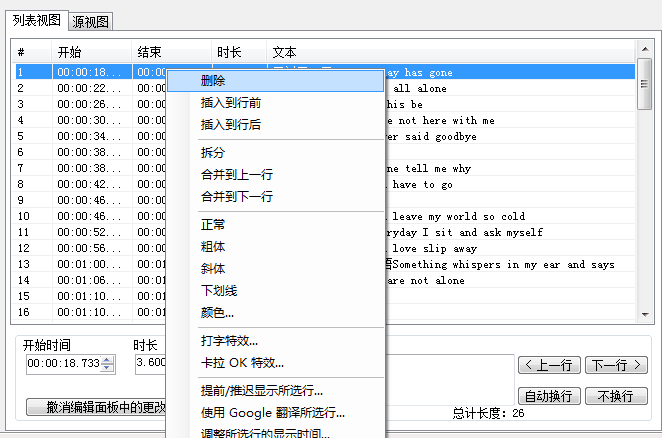
Task: Switch to the 列表视图 tab
Action: click(36, 20)
